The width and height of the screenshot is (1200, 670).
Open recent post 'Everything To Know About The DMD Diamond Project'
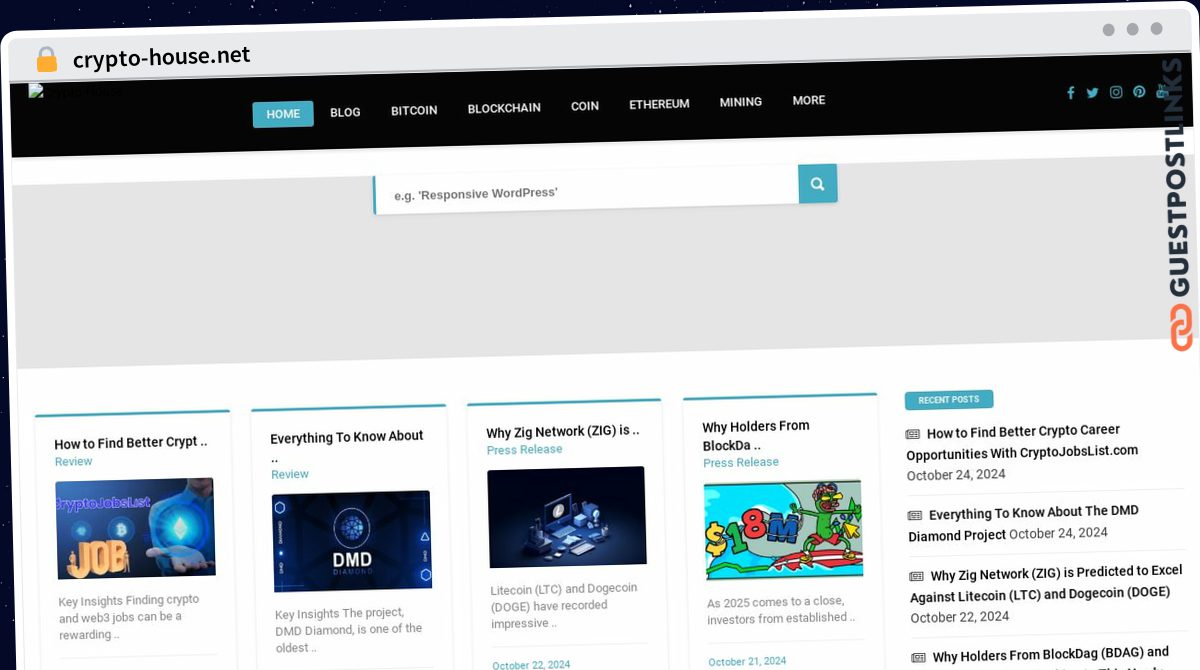coord(1023,523)
